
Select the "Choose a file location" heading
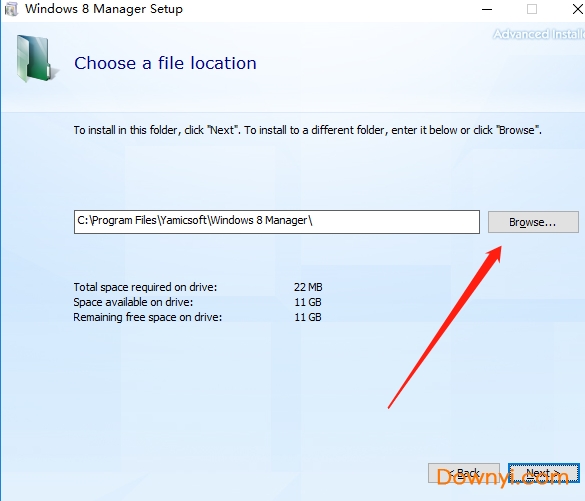click(x=165, y=63)
